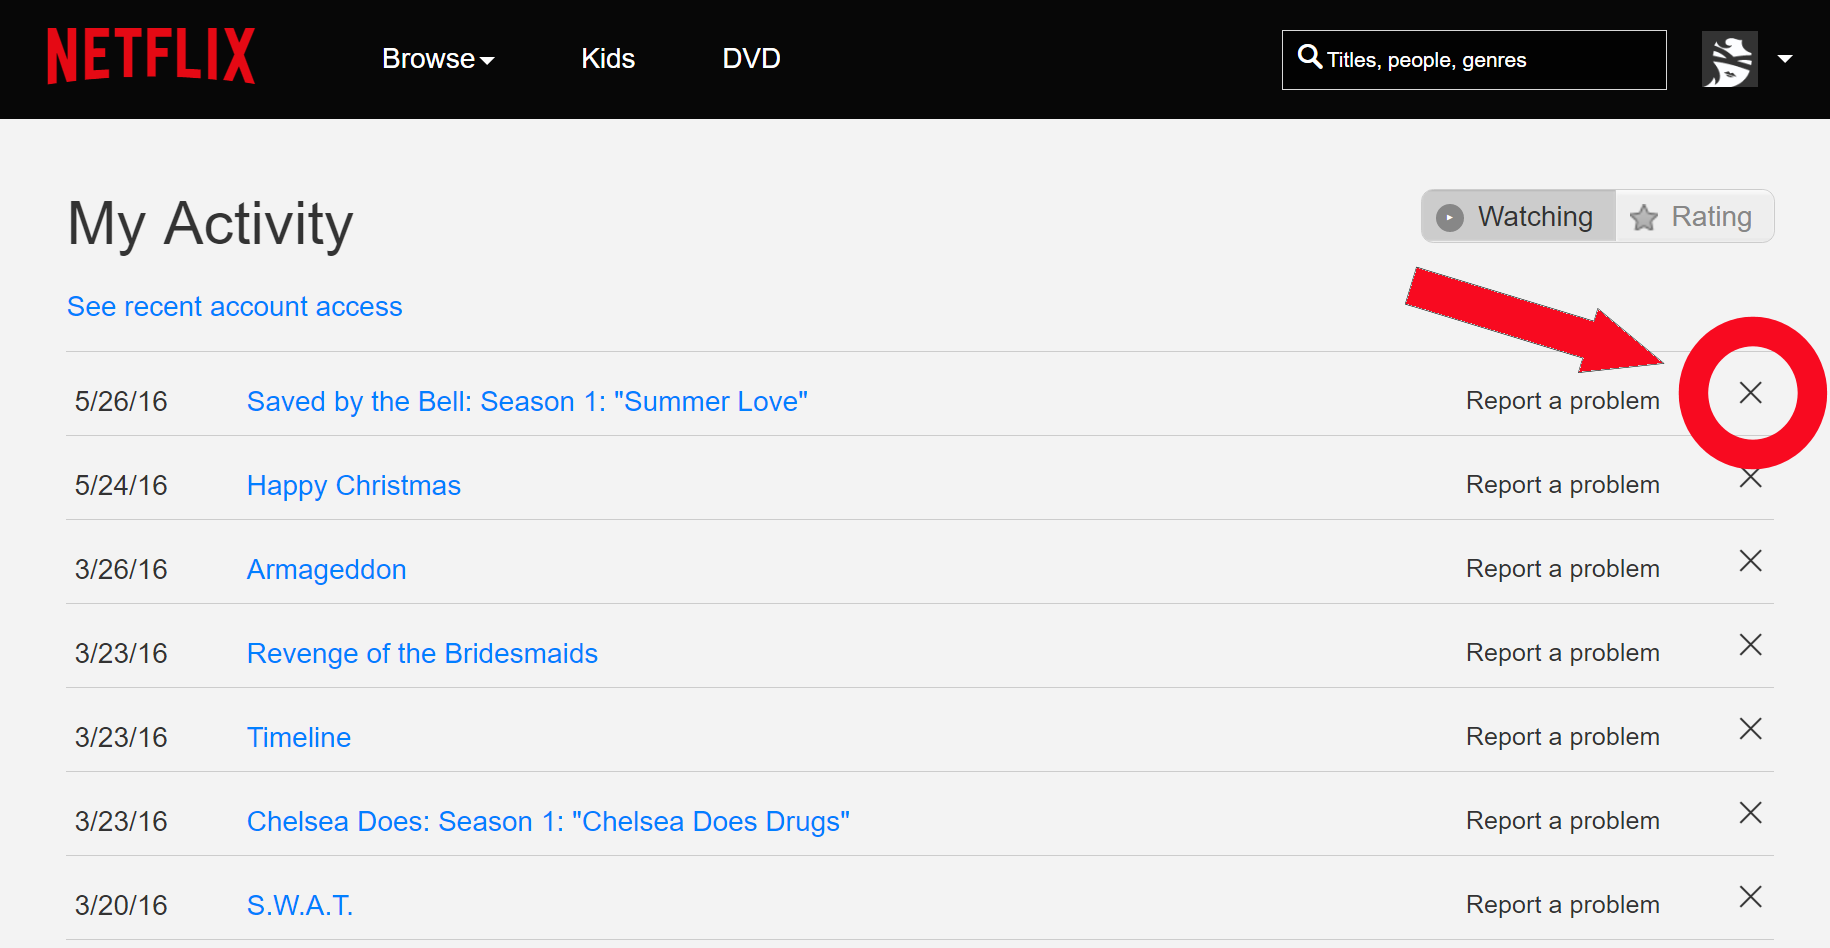Open the account profile dropdown
Screen dimensions: 1830x948
1786,59
